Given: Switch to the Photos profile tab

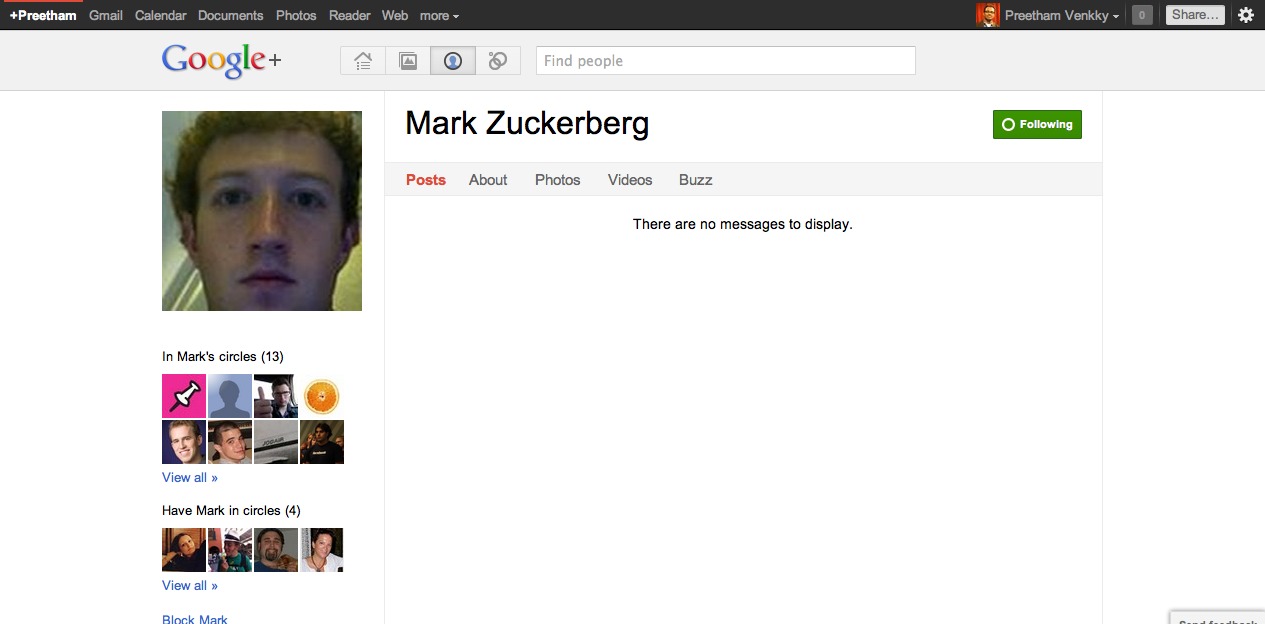Looking at the screenshot, I should click(558, 180).
